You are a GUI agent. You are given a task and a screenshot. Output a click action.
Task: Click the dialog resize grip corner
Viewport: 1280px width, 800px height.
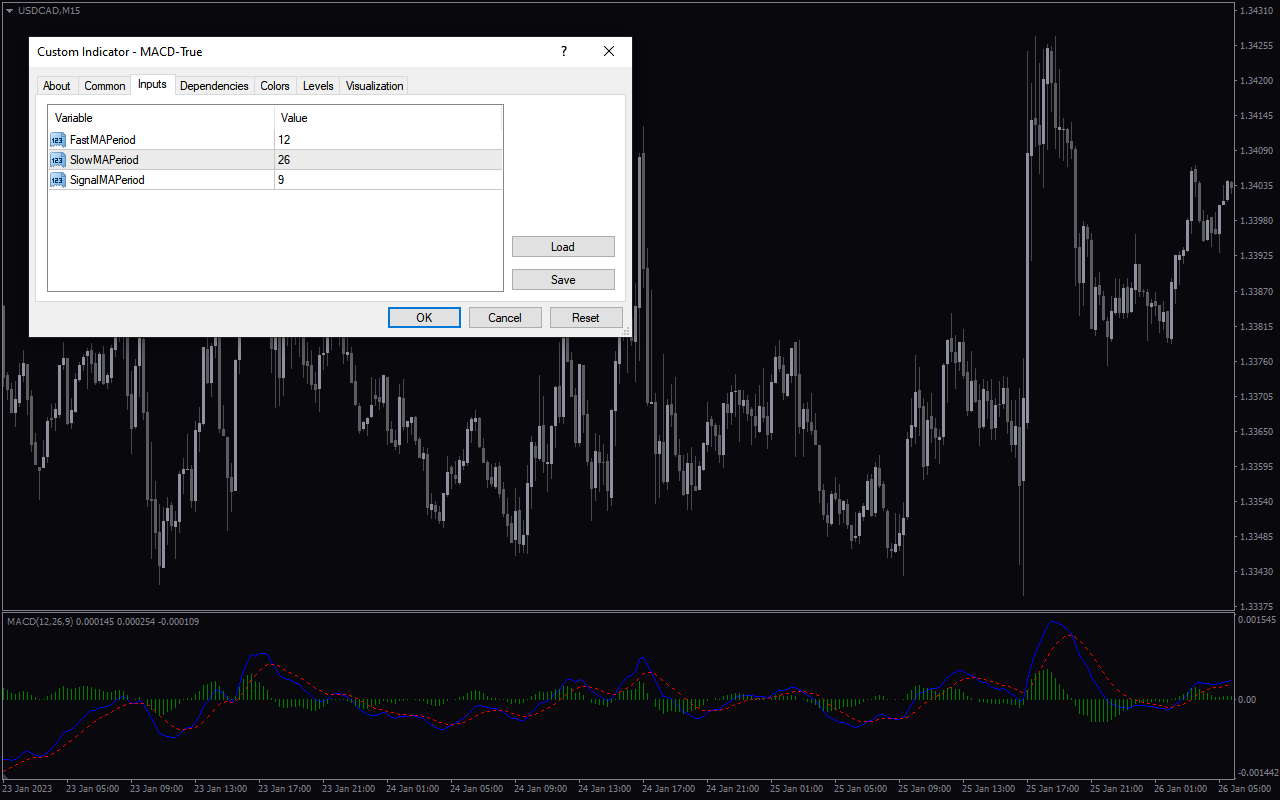click(x=626, y=331)
